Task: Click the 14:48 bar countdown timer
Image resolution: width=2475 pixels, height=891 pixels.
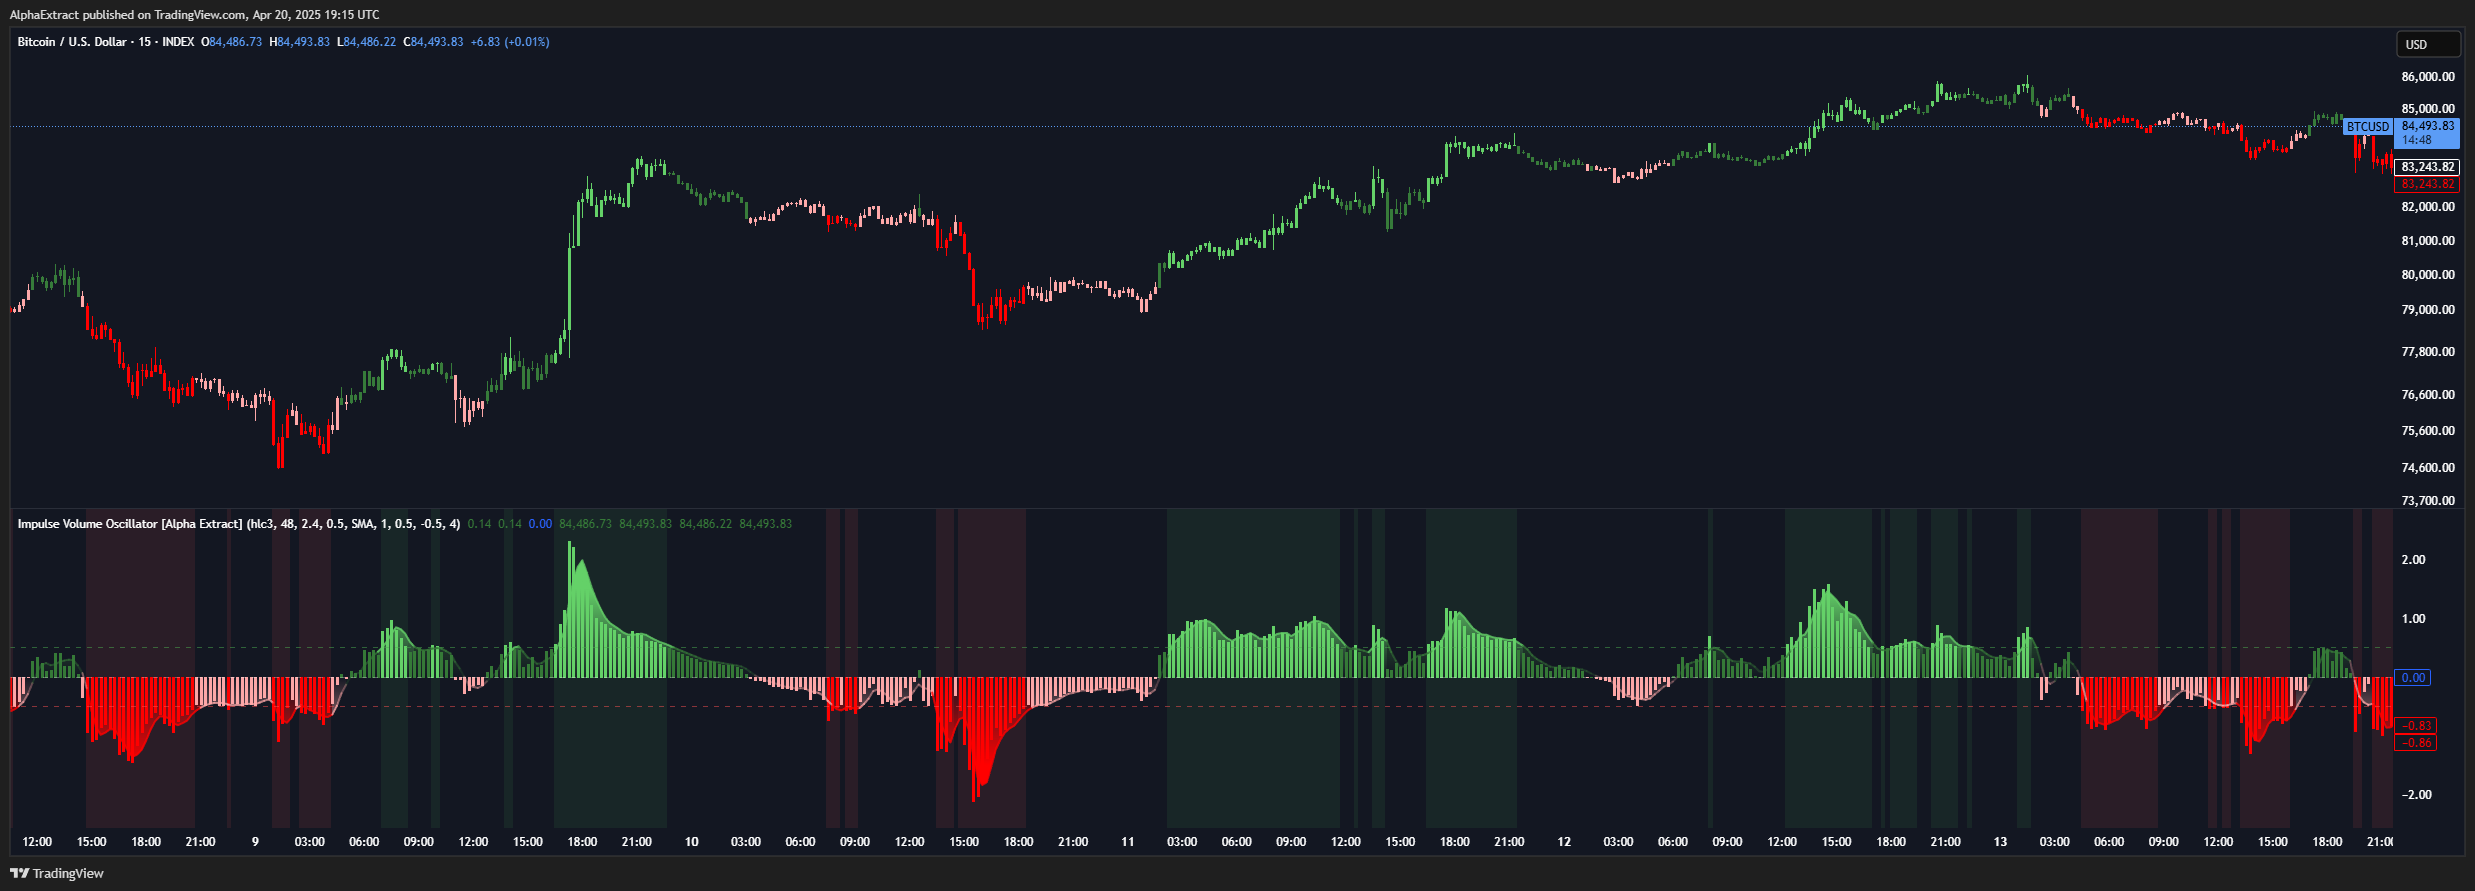Action: [2417, 140]
